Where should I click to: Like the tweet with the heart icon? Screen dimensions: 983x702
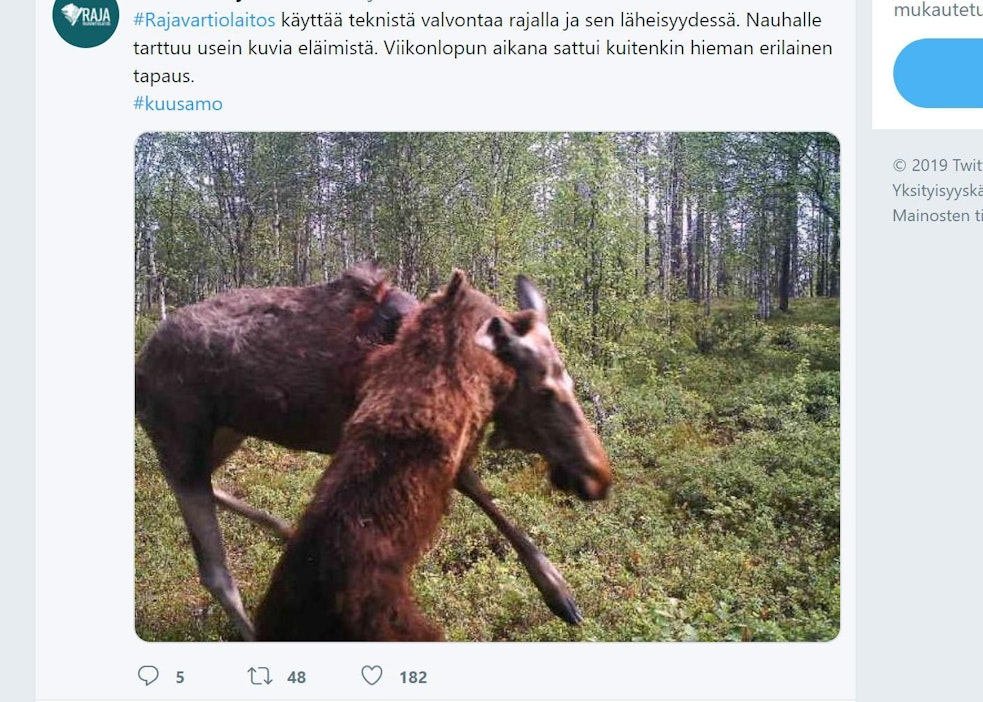point(371,675)
